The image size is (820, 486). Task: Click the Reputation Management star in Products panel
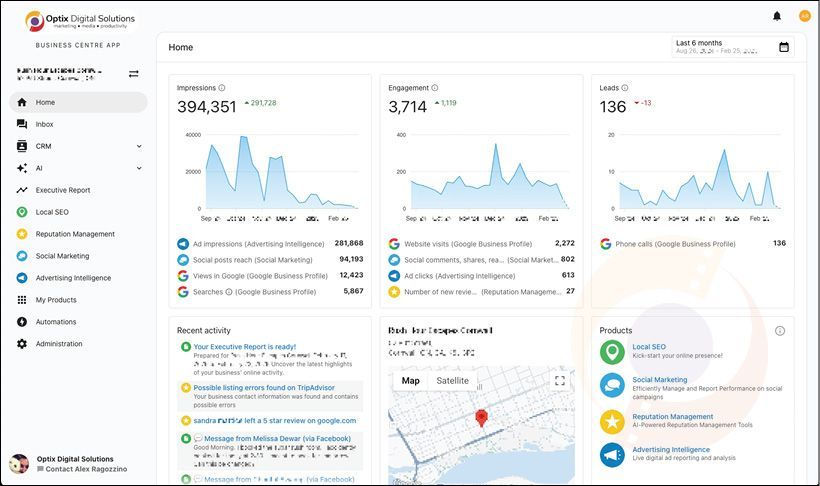[x=612, y=422]
